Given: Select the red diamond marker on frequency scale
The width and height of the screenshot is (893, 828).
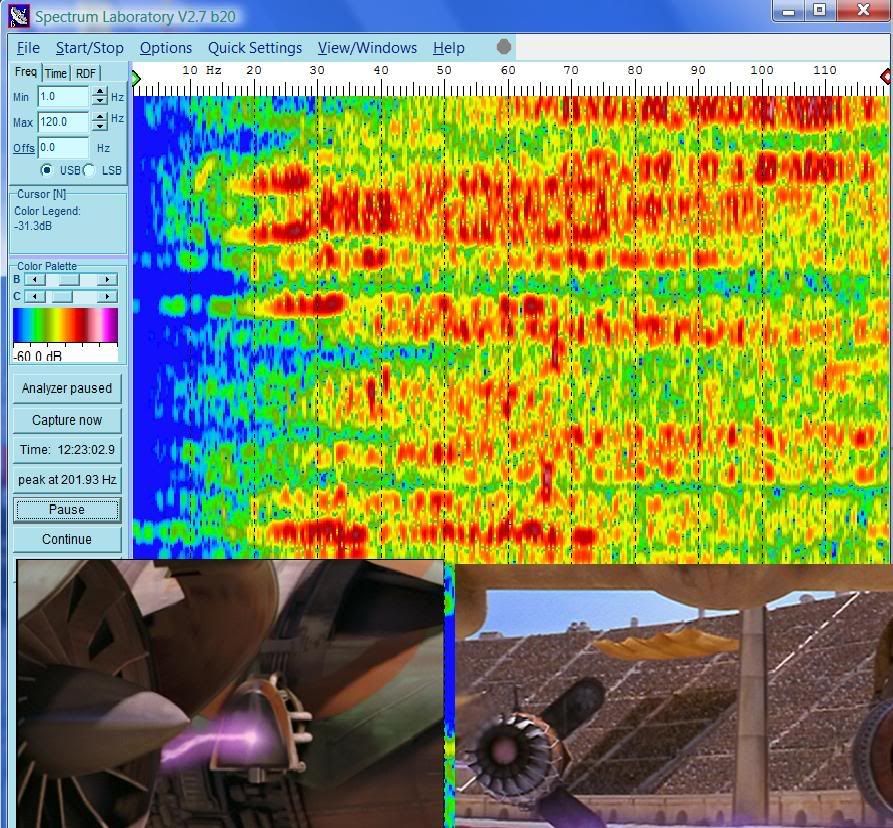Looking at the screenshot, I should [886, 76].
